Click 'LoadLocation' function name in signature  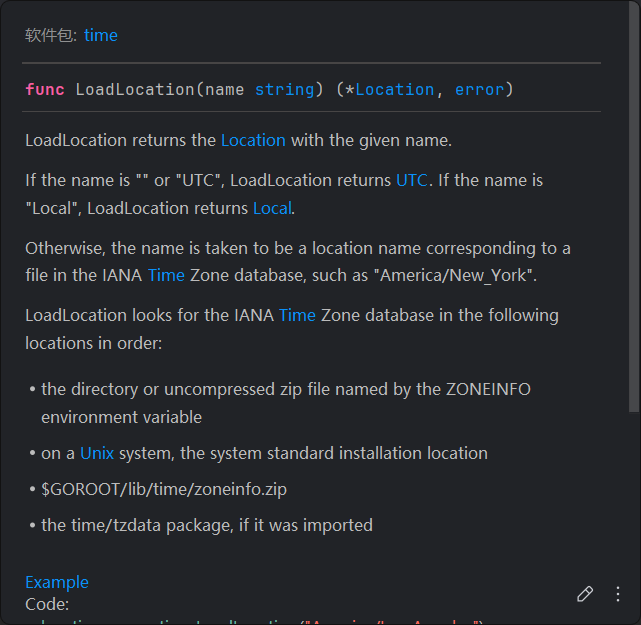click(x=135, y=89)
